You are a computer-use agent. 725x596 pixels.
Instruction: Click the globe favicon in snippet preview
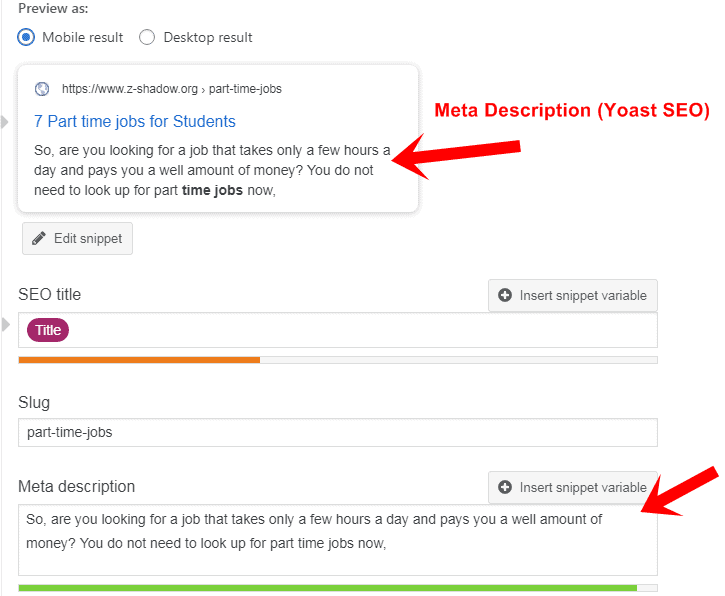[42, 89]
